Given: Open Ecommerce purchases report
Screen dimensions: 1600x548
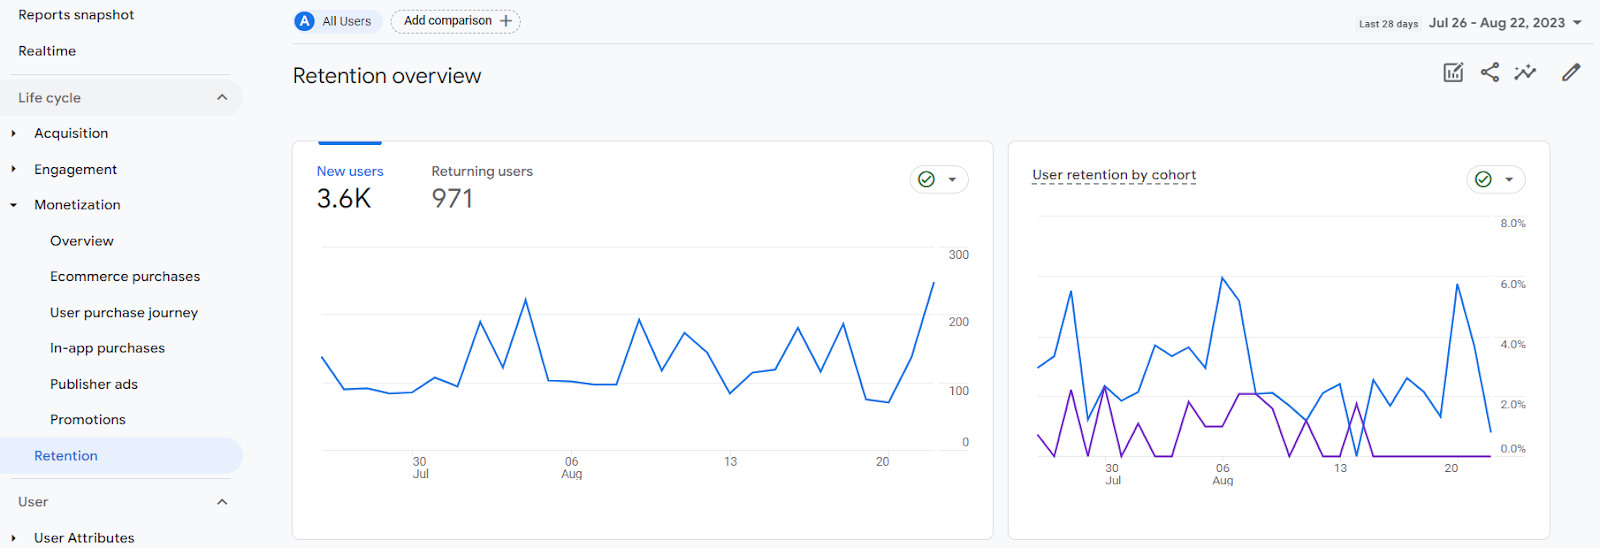Looking at the screenshot, I should click(x=125, y=277).
